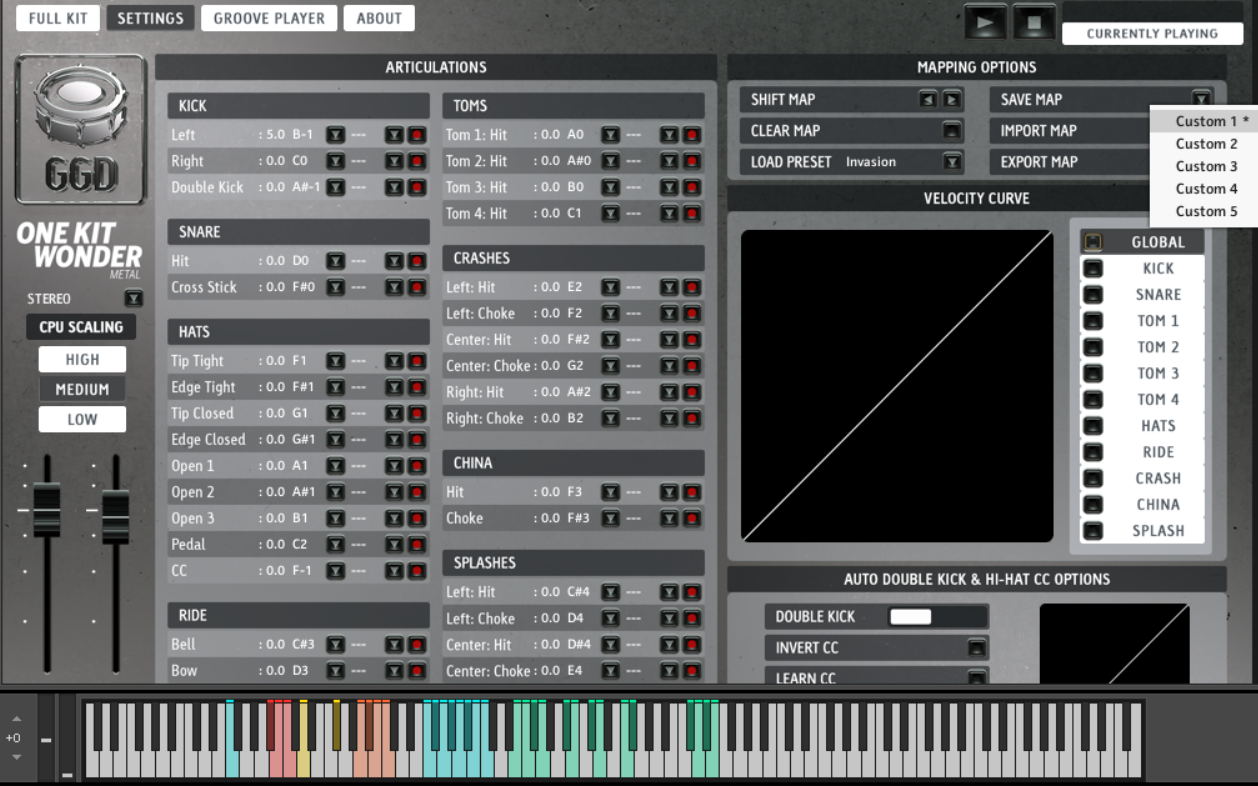Select the CHINA velocity curve toggle
This screenshot has height=786, width=1258.
click(1093, 504)
